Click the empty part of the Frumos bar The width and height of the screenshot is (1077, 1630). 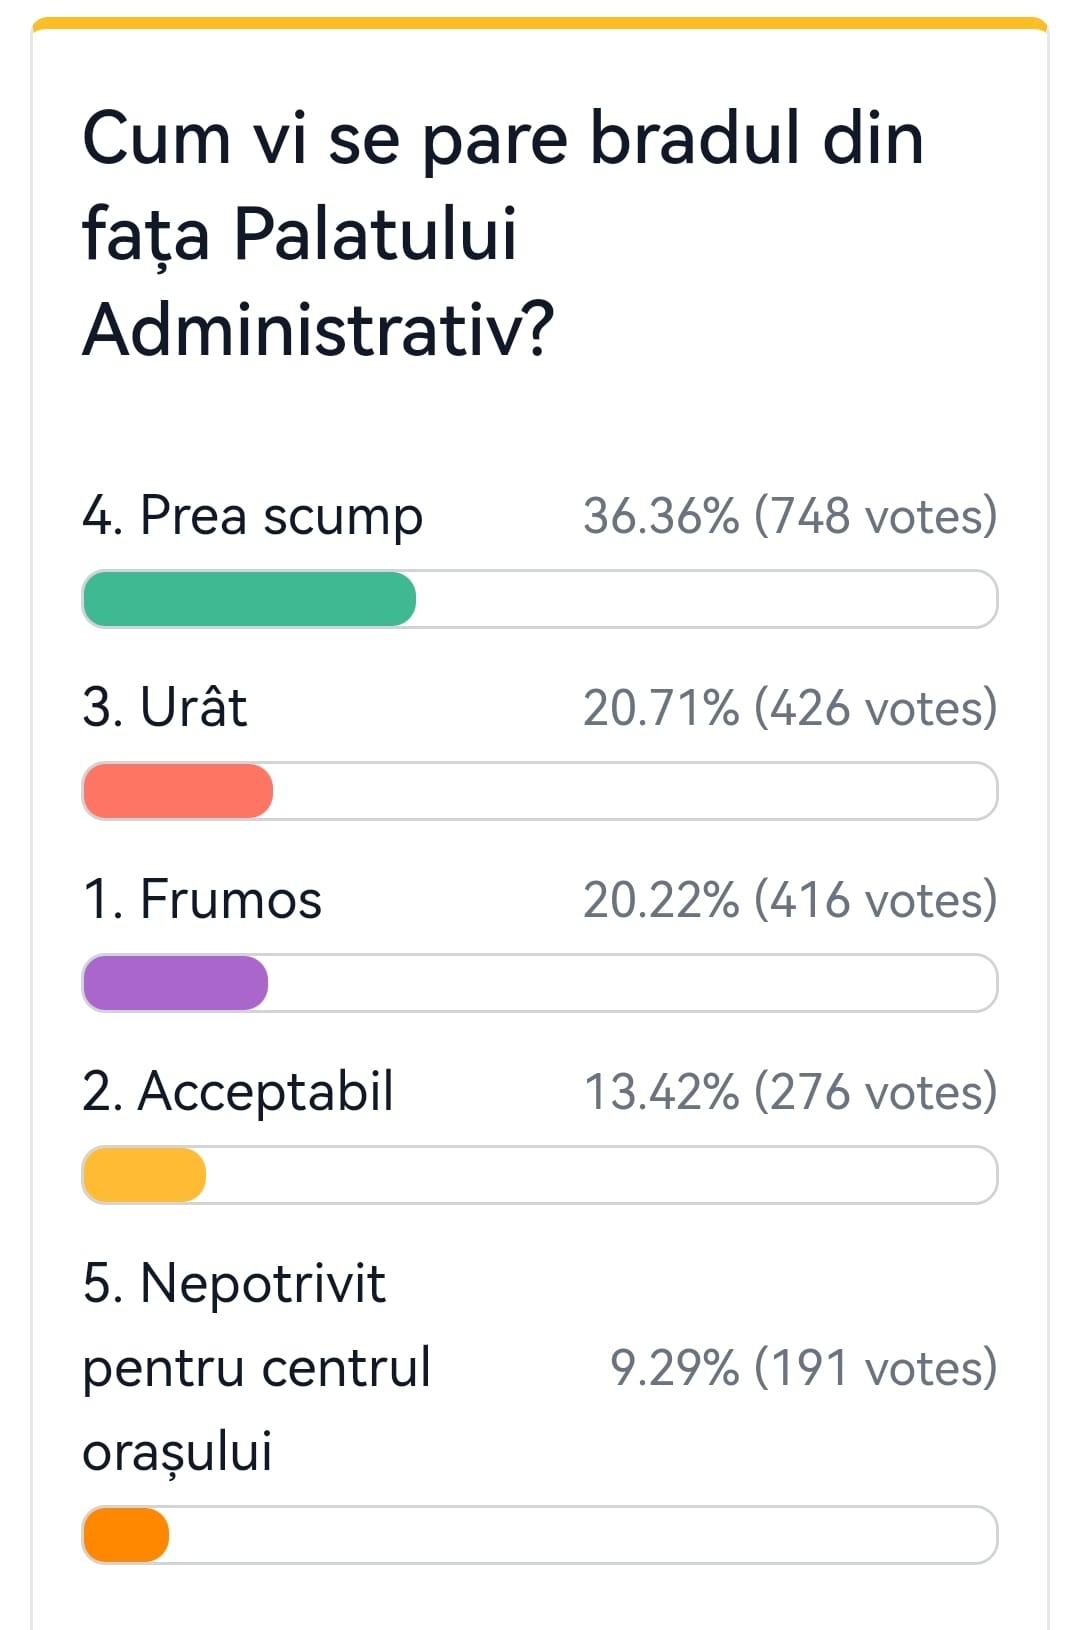tap(632, 983)
